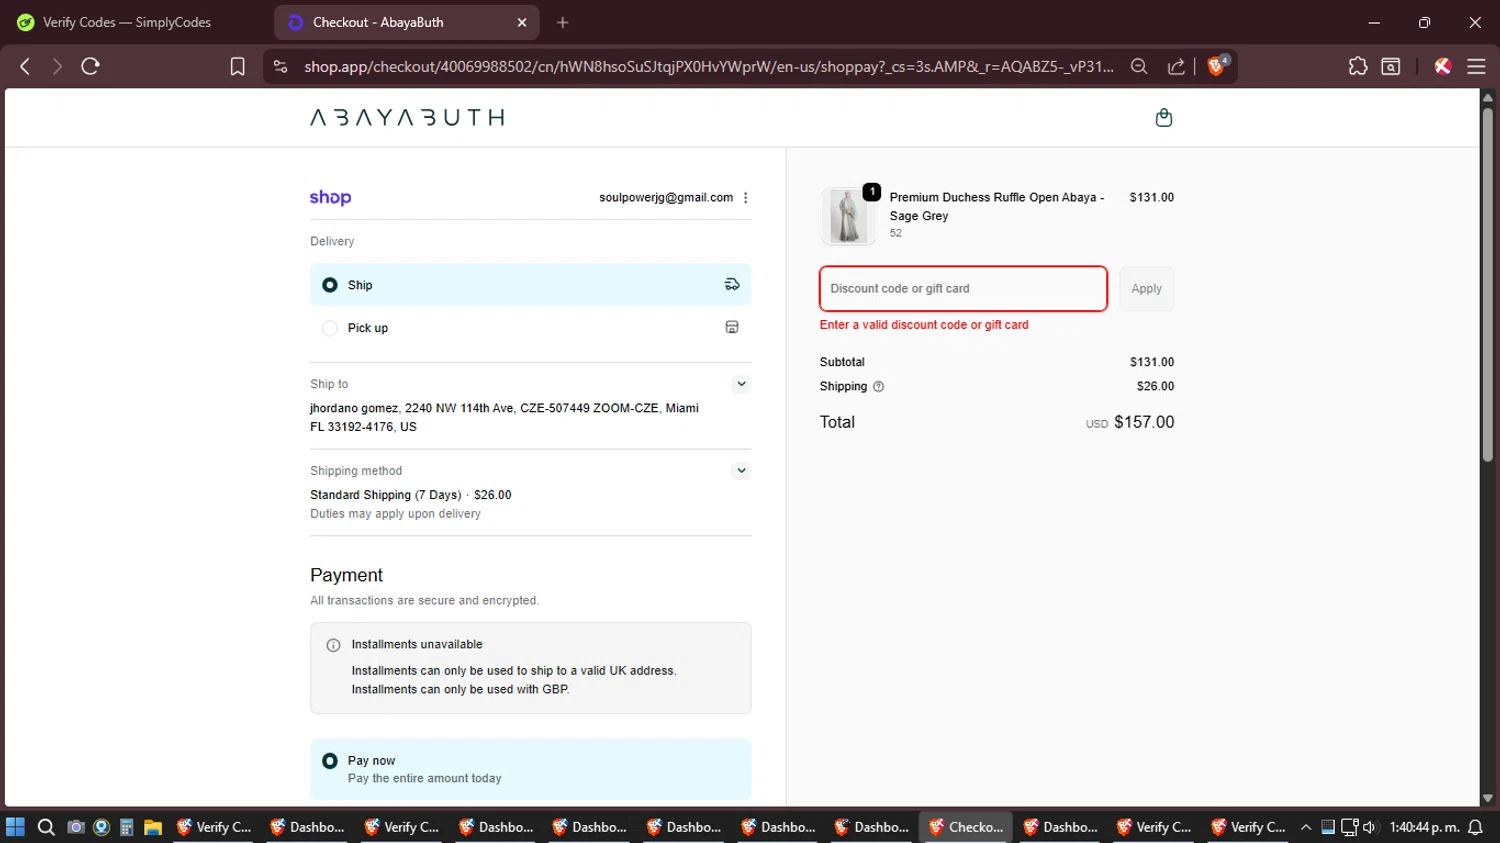Open the shopping bag cart icon

[1164, 118]
